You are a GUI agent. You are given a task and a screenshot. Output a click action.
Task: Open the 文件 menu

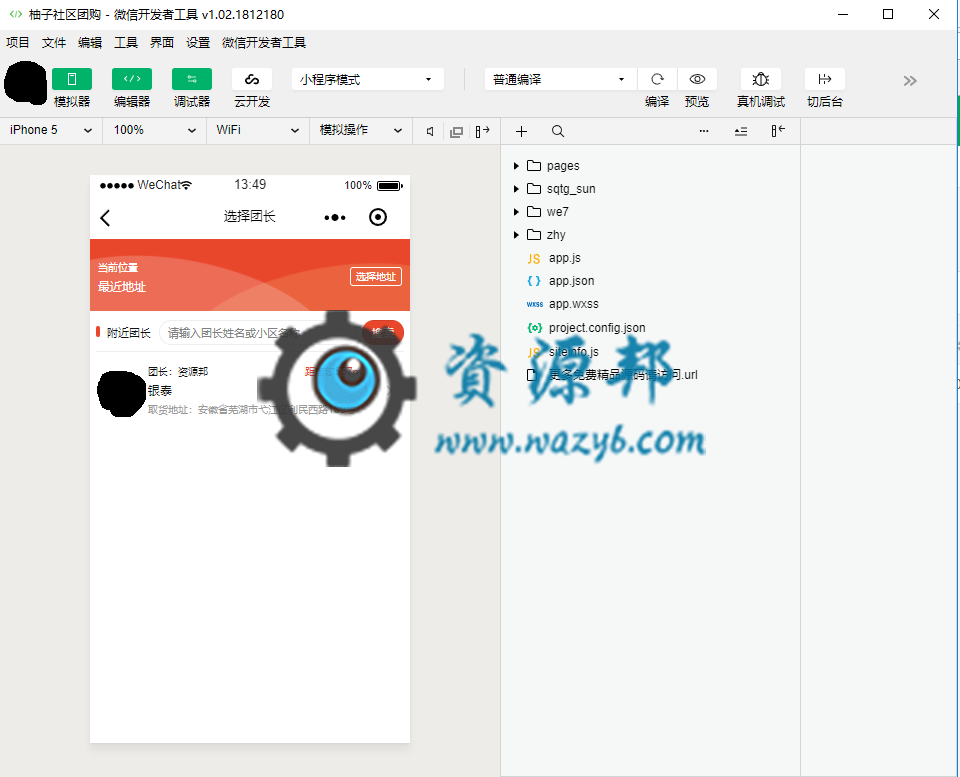[x=54, y=42]
